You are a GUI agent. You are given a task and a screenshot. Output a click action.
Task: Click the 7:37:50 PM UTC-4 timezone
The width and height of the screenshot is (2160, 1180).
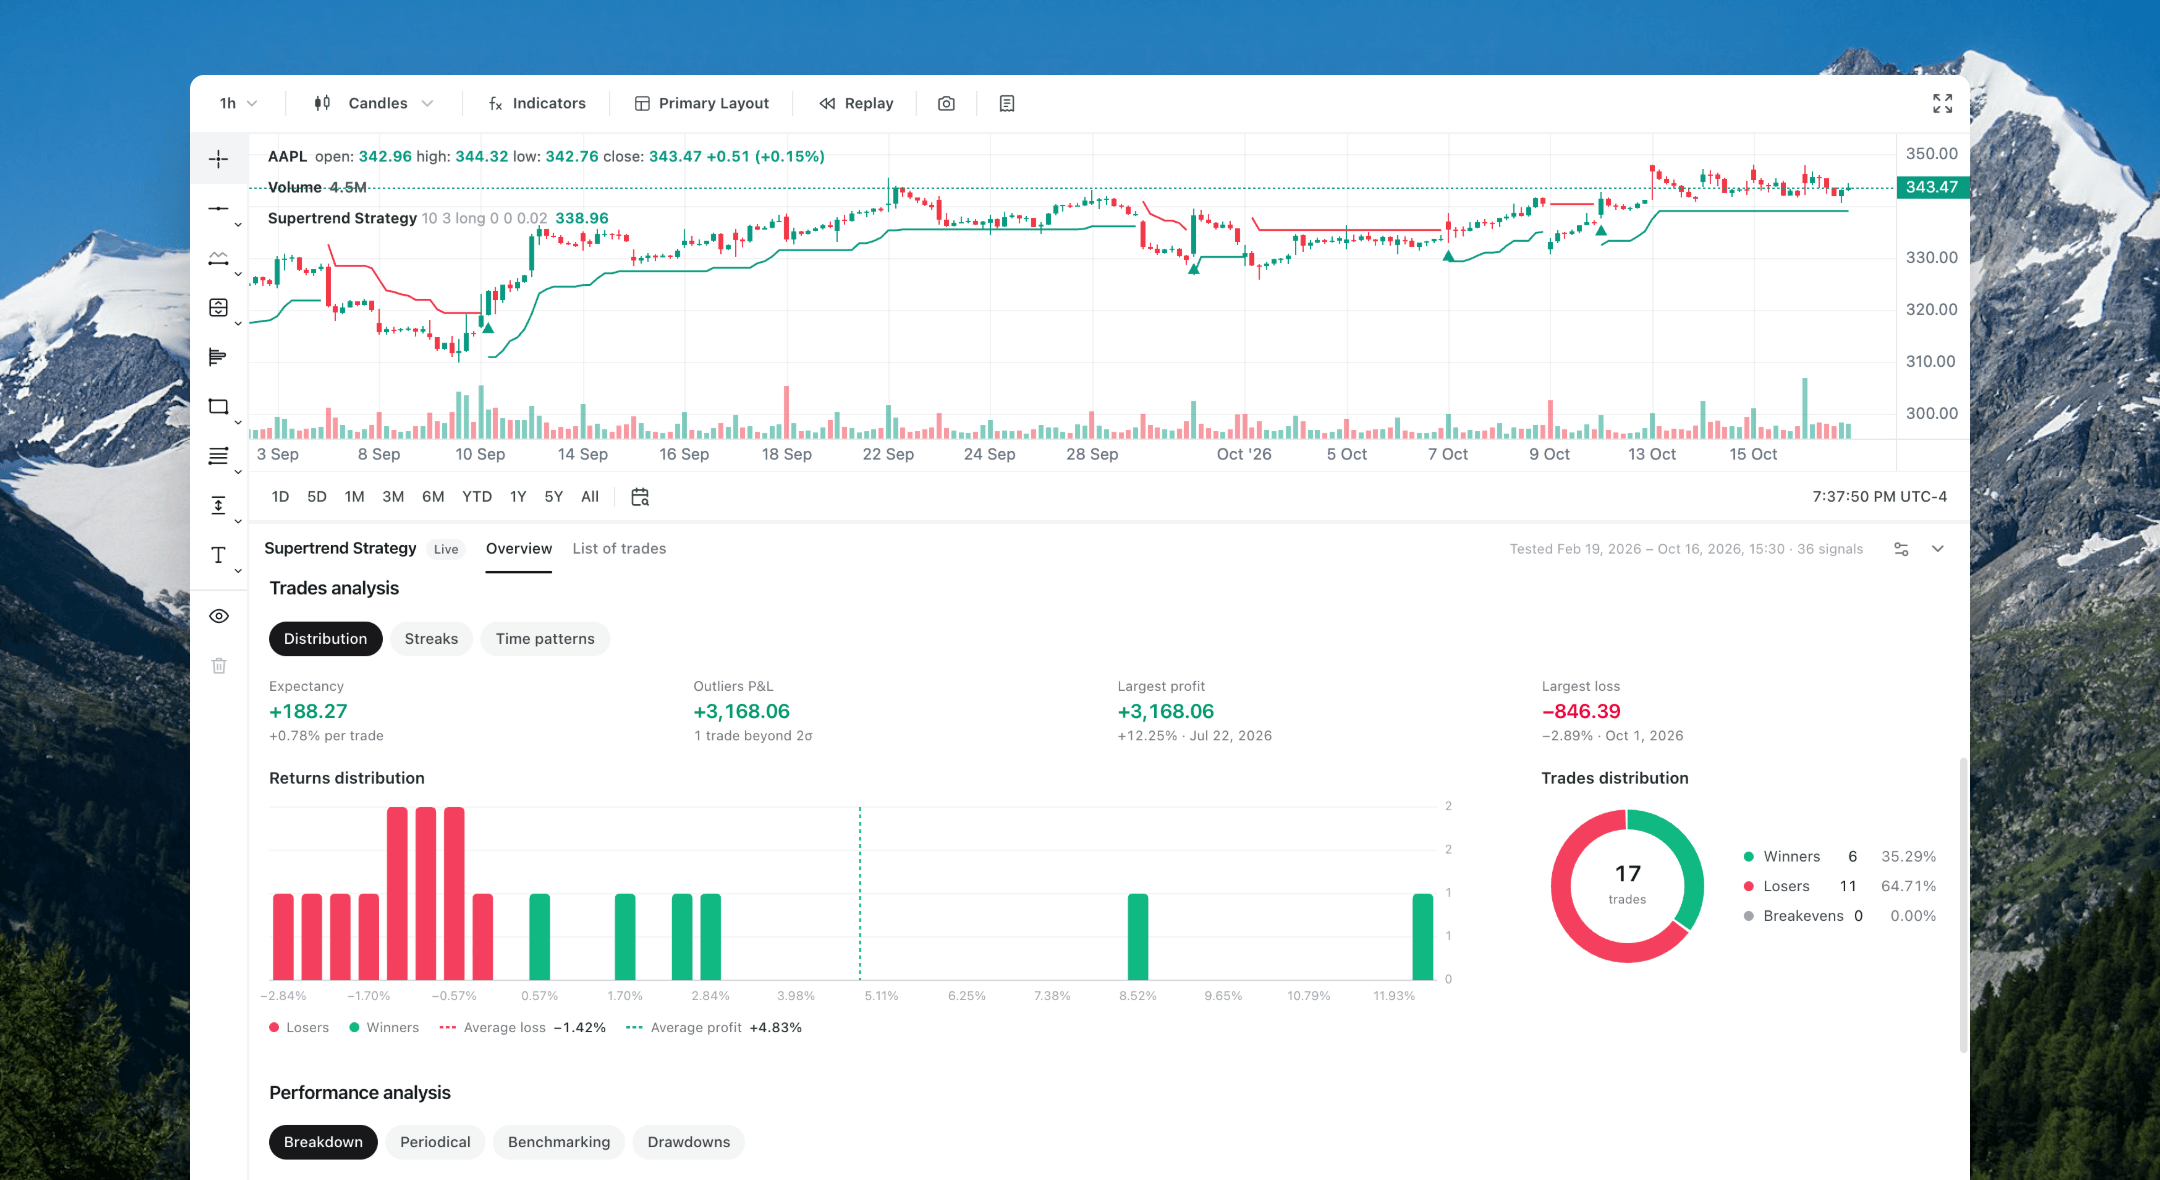point(1880,496)
